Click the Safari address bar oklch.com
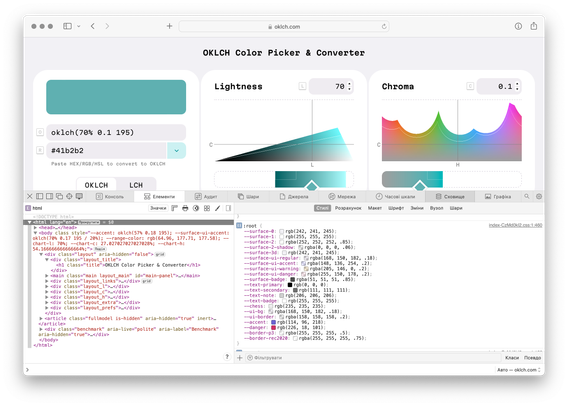The height and width of the screenshot is (406, 568). pyautogui.click(x=284, y=26)
